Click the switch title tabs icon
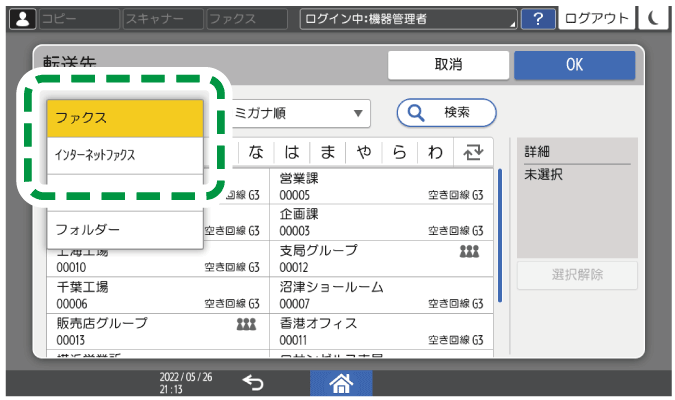The width and height of the screenshot is (675, 400). pyautogui.click(x=473, y=152)
